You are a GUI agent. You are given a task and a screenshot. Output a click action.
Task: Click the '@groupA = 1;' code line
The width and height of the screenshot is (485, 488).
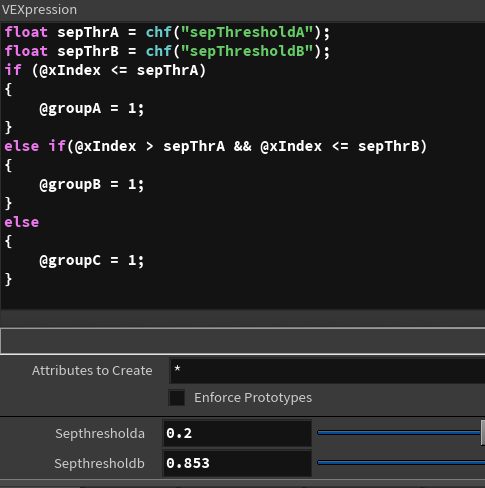click(92, 109)
